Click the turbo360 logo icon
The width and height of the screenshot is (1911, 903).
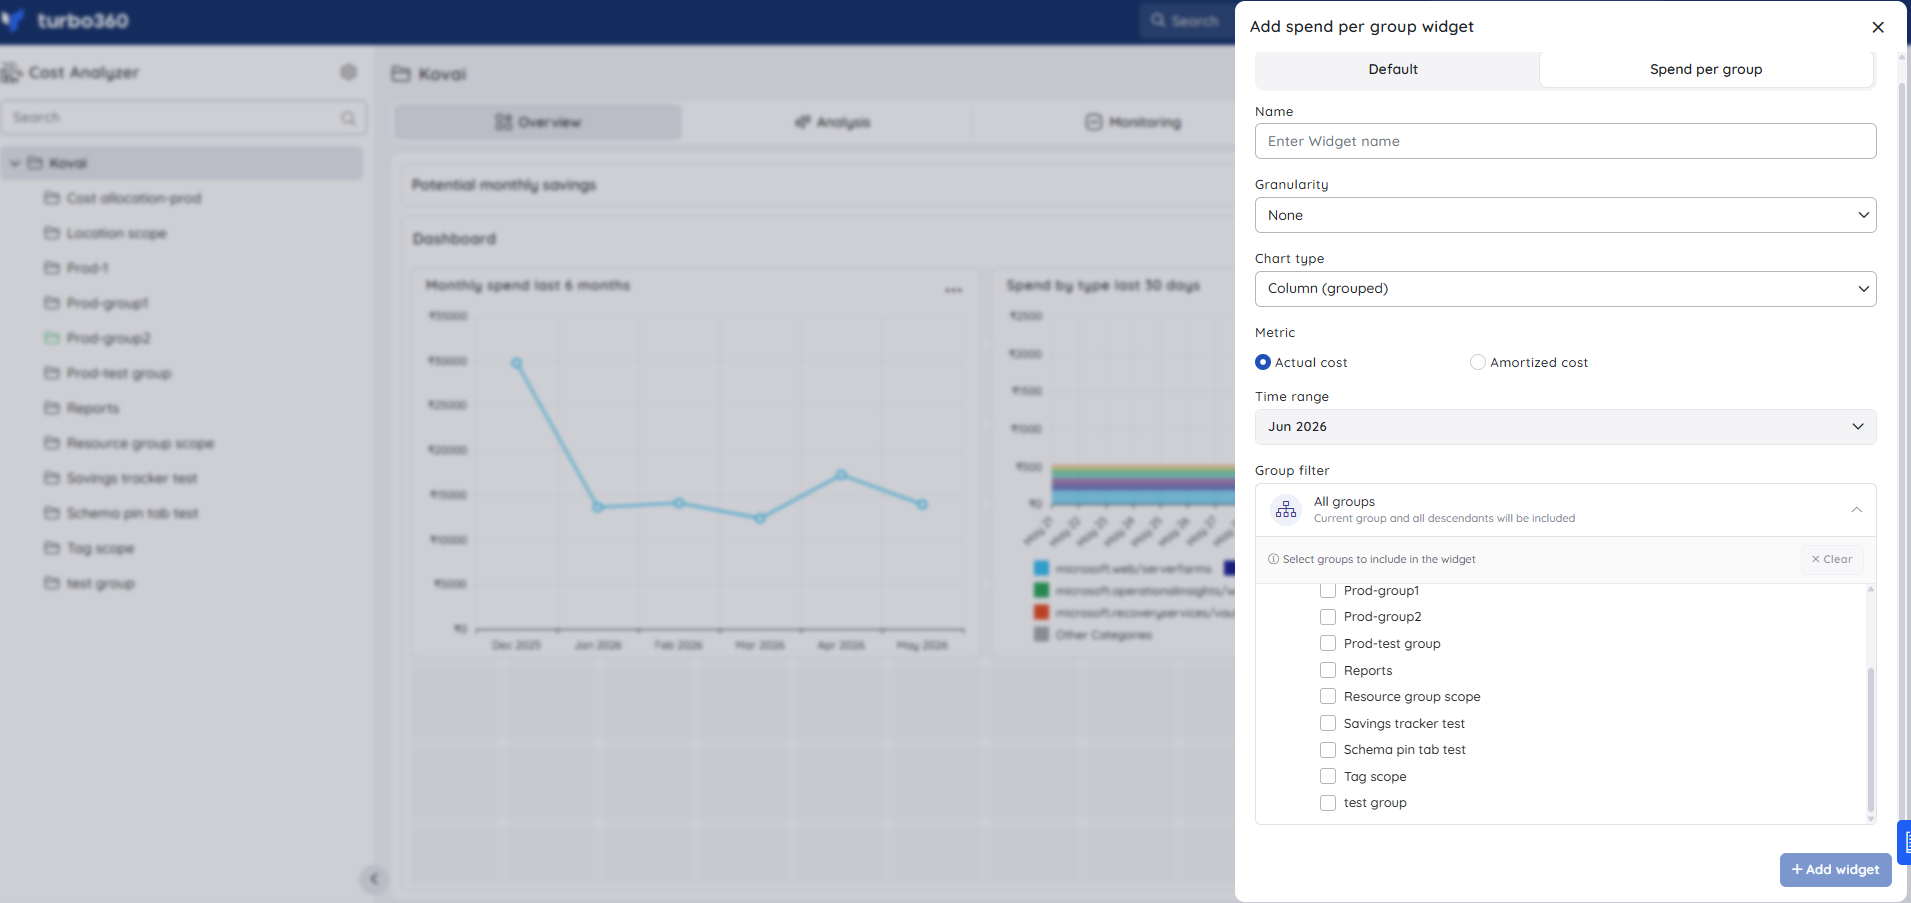[13, 20]
